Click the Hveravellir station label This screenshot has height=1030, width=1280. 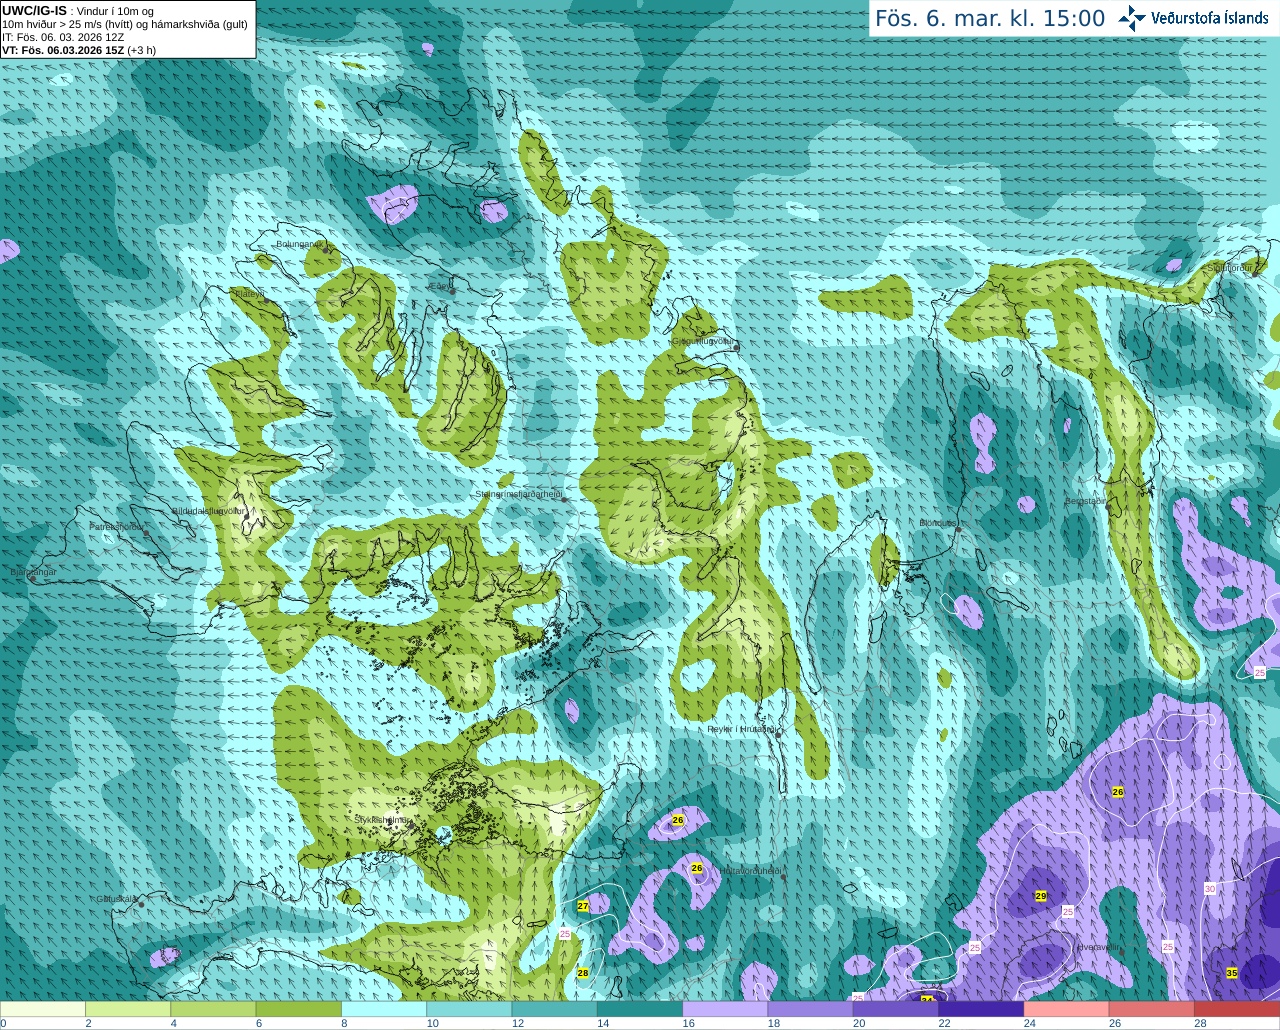(1098, 946)
